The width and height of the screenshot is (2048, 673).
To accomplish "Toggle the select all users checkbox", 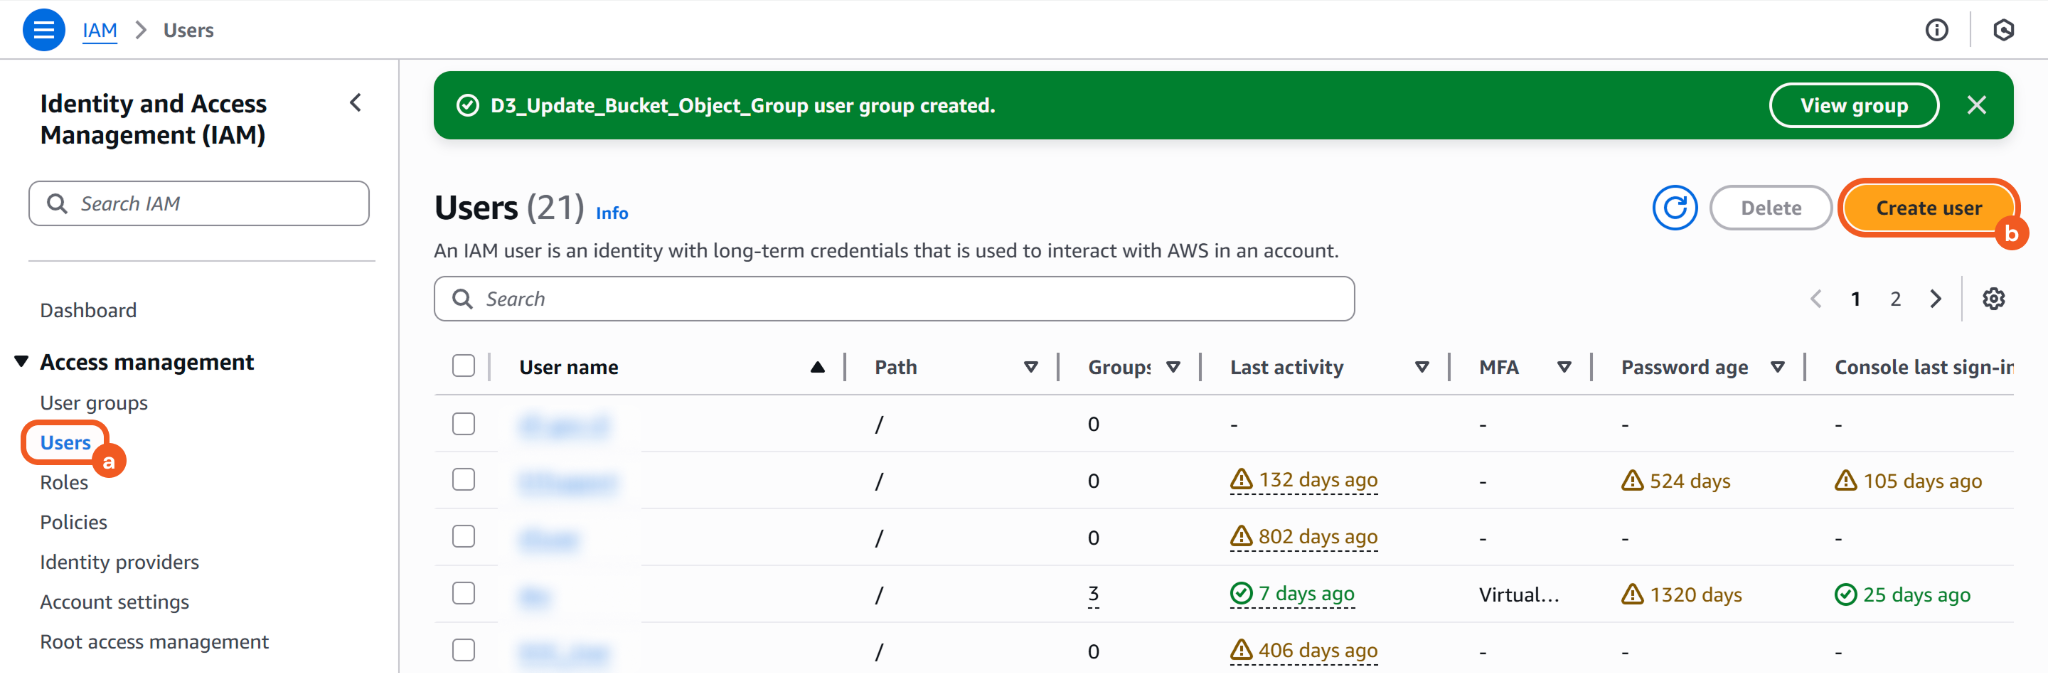I will coord(463,366).
